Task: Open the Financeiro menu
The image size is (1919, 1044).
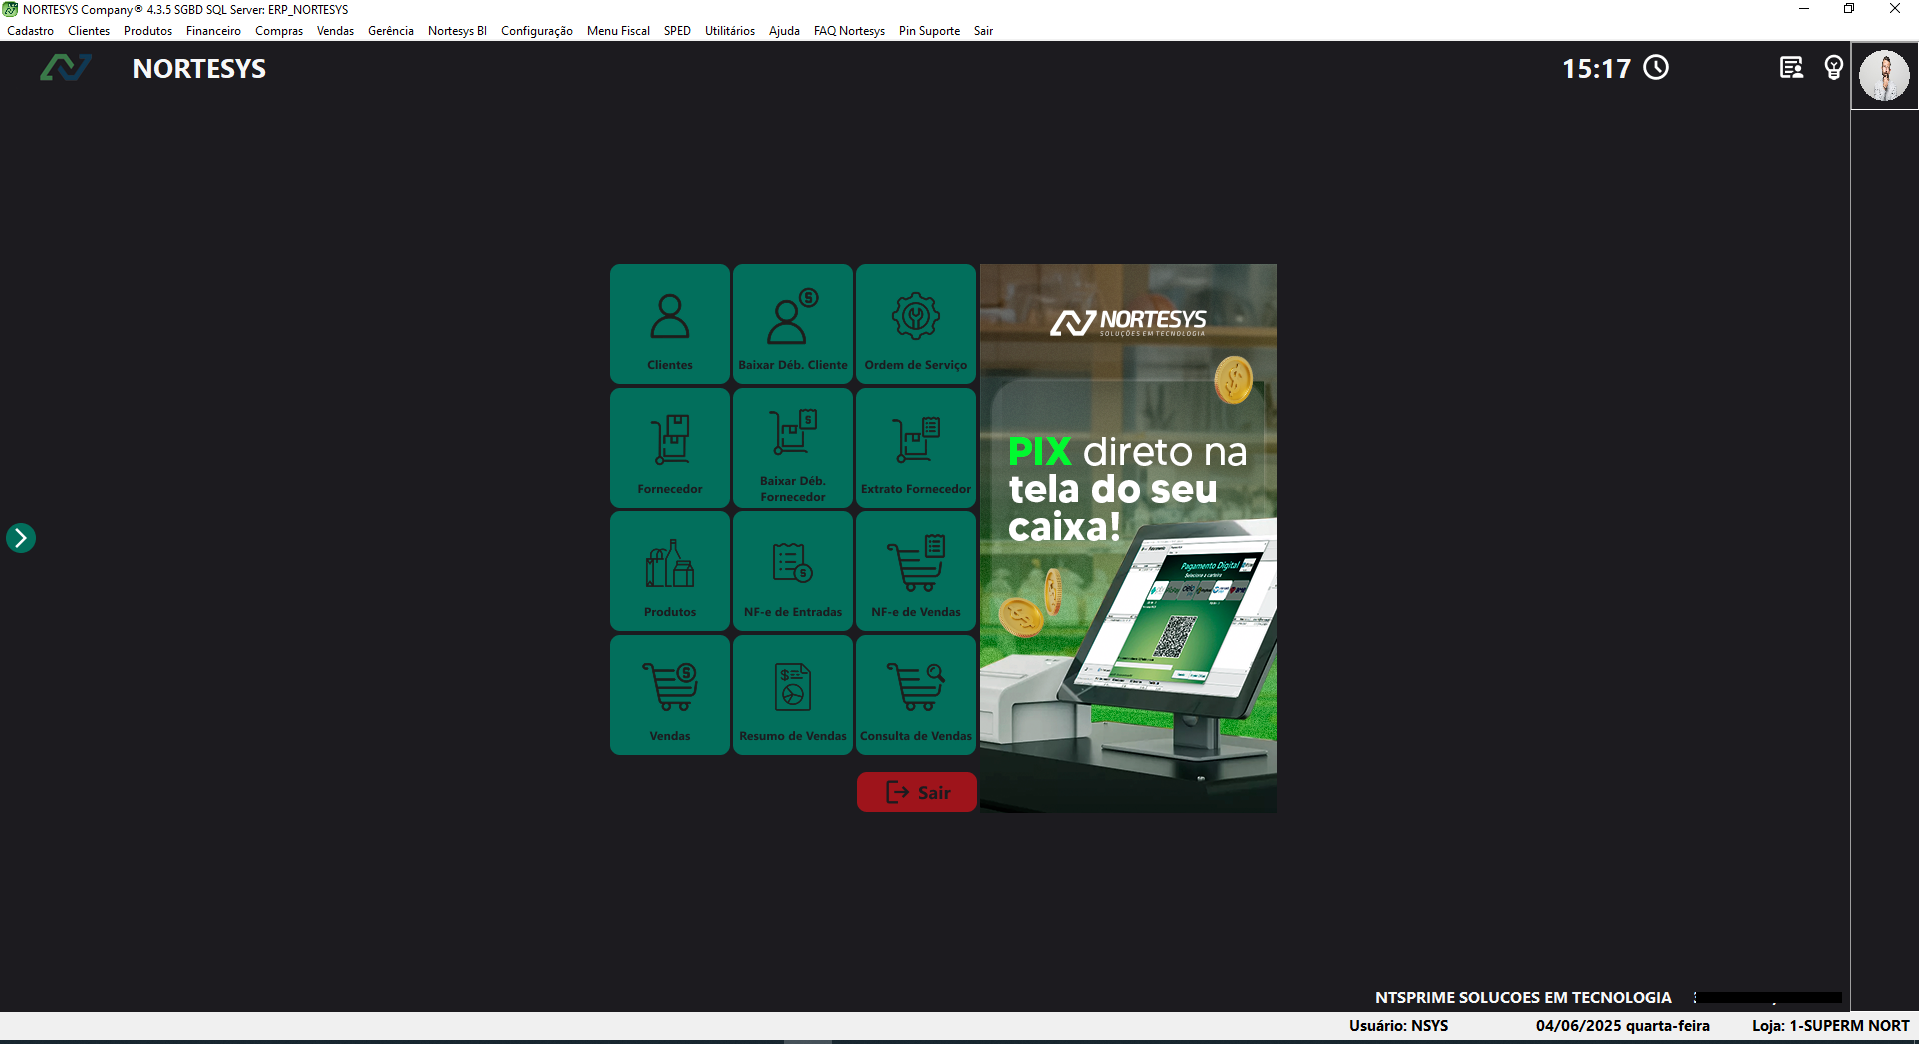Action: (213, 31)
